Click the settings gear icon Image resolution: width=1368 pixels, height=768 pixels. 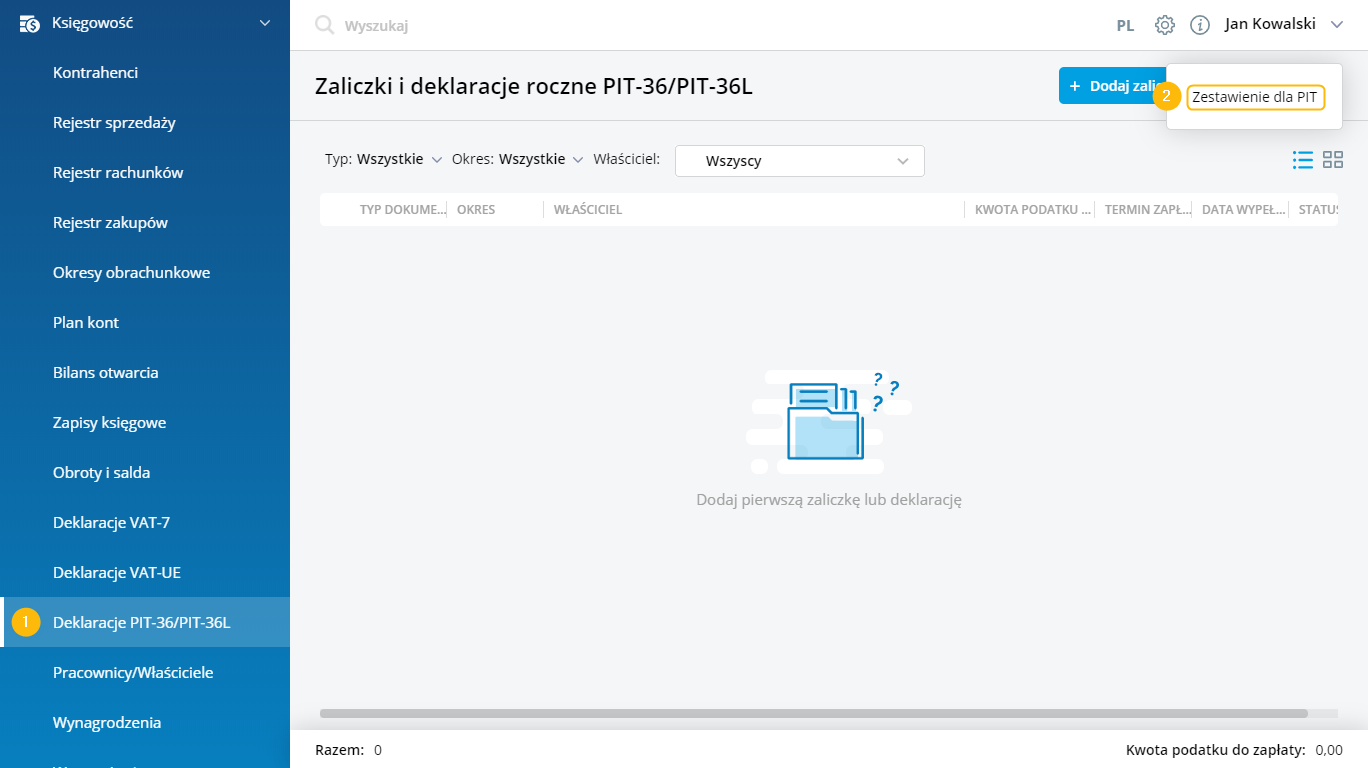point(1164,25)
